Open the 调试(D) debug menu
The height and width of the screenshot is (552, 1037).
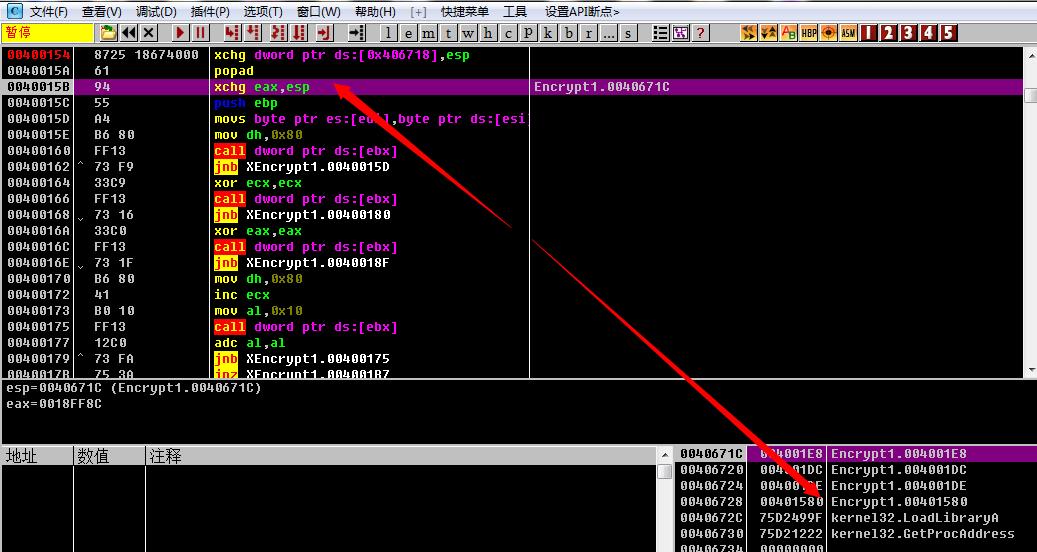click(x=156, y=12)
